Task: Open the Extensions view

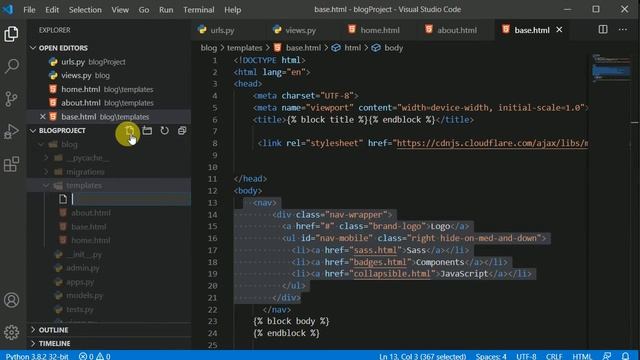Action: point(11,164)
